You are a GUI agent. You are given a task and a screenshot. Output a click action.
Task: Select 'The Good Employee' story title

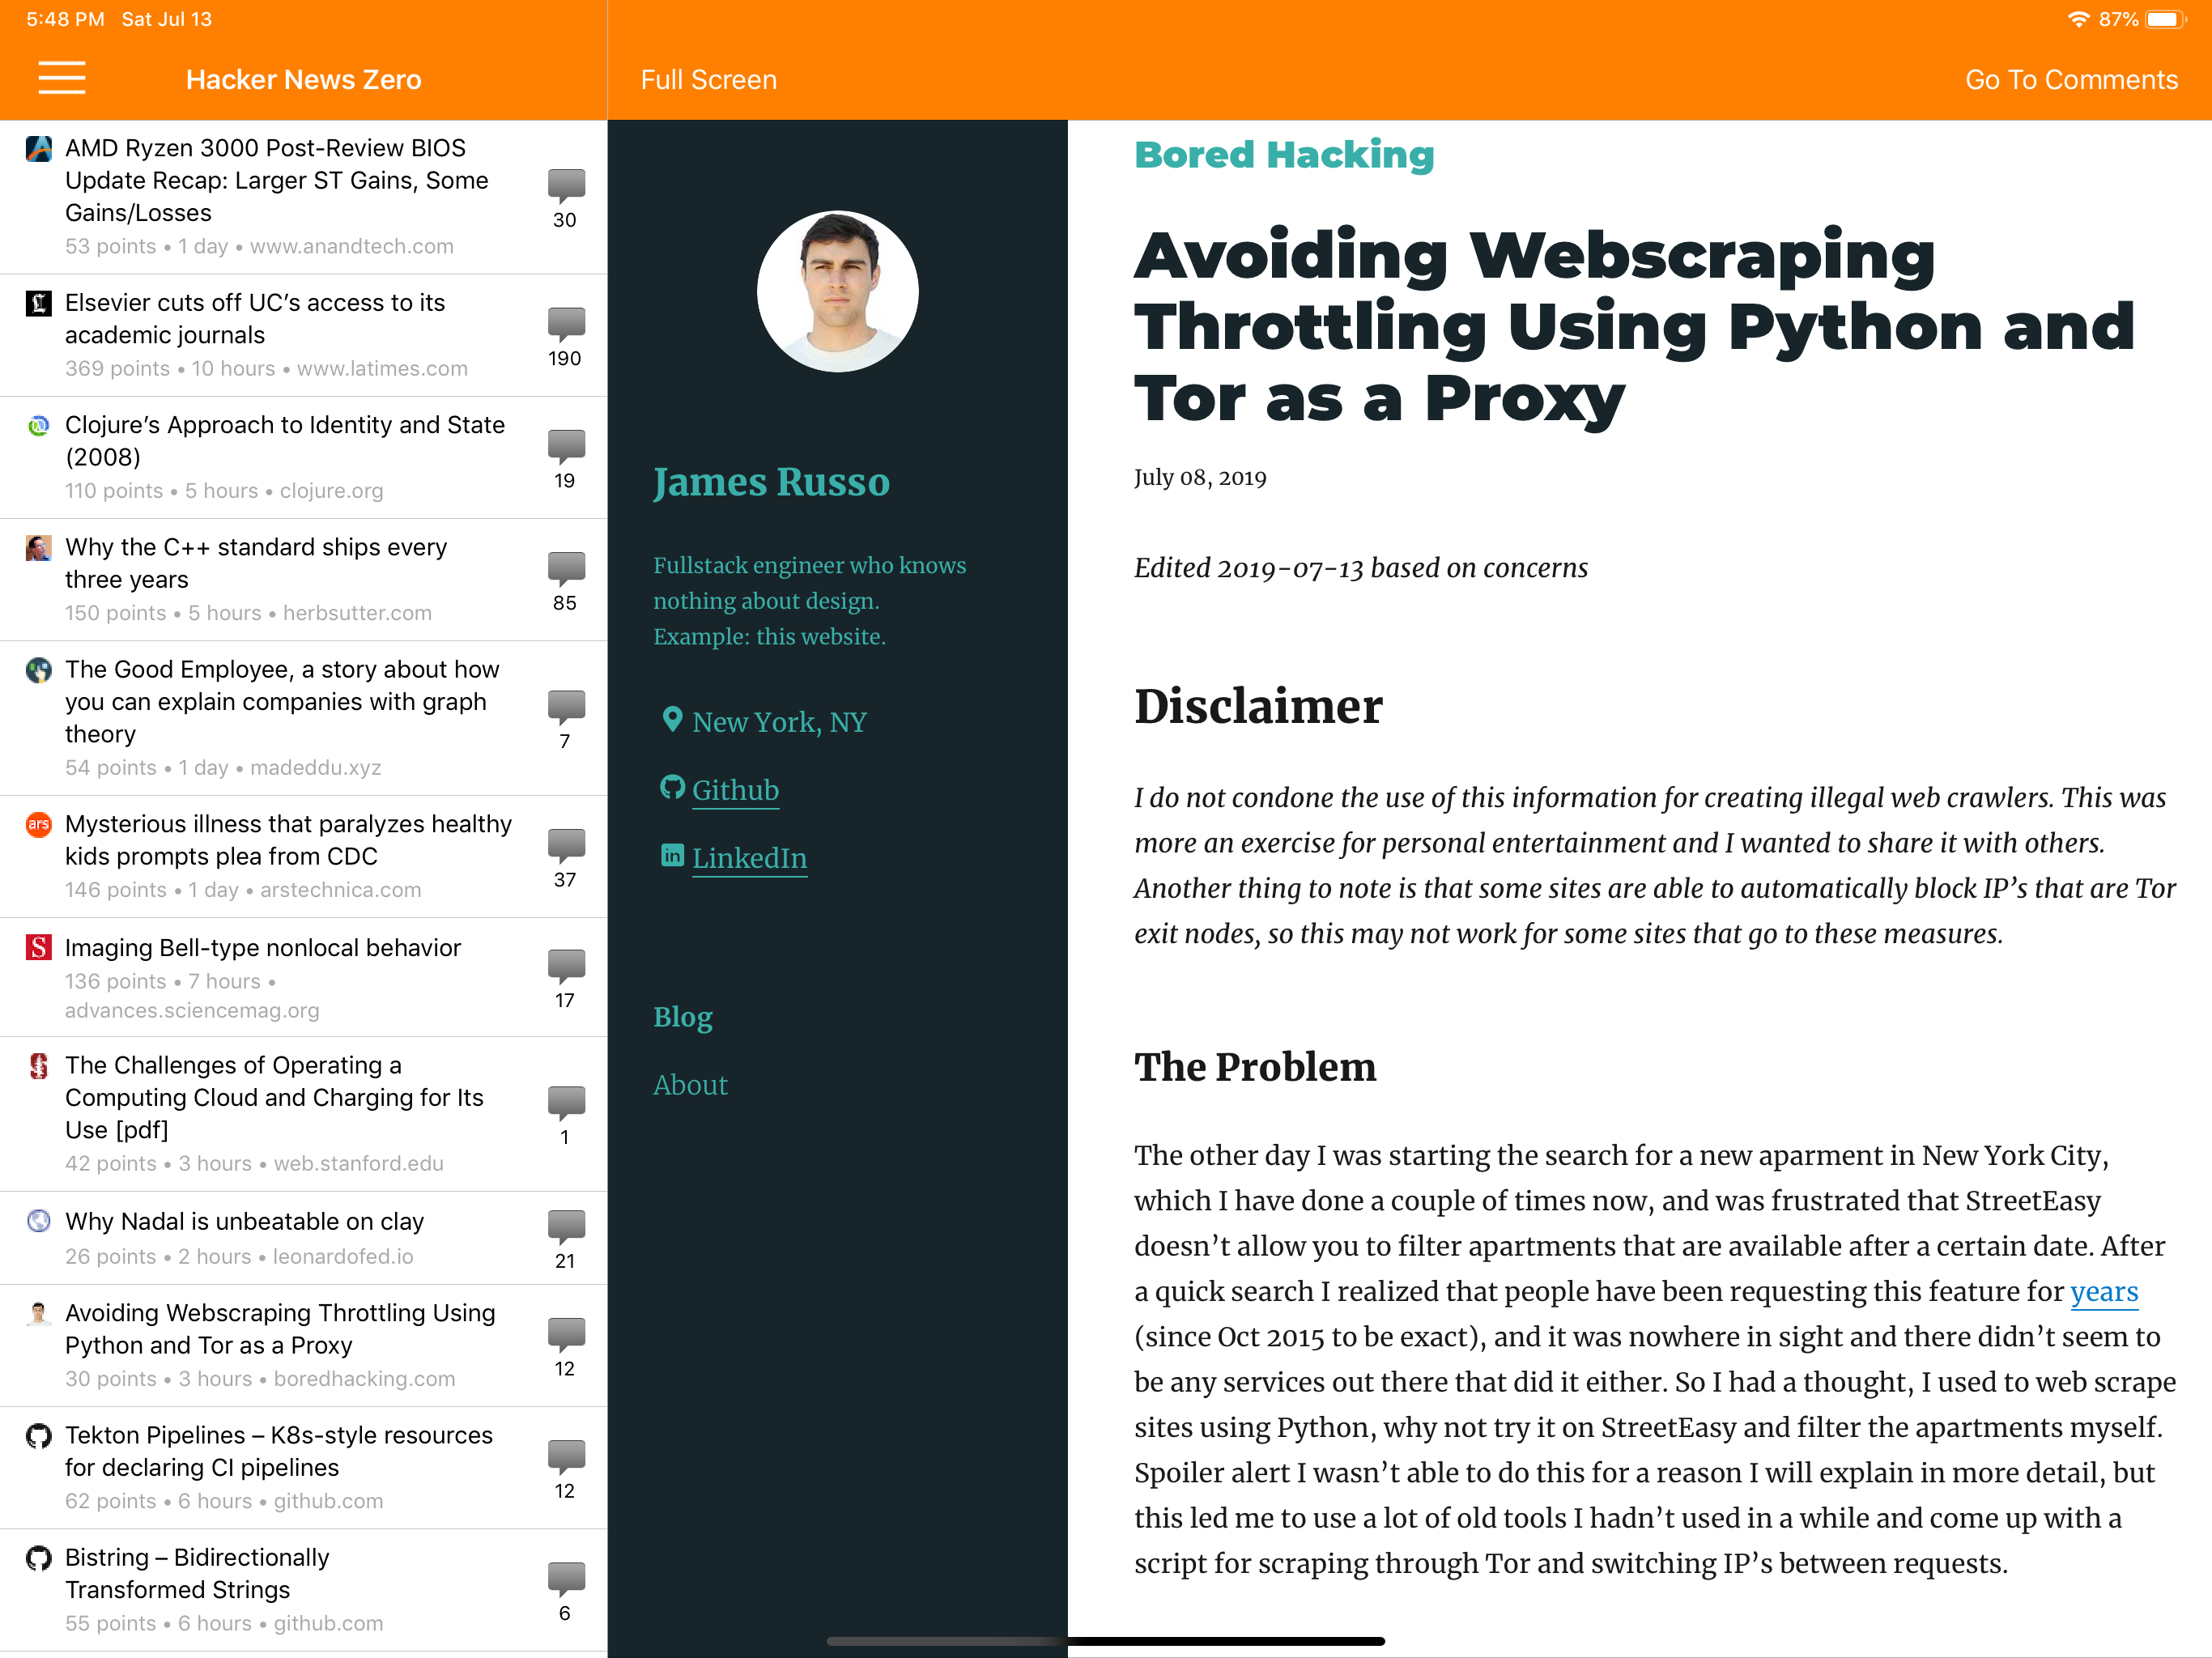pyautogui.click(x=282, y=701)
